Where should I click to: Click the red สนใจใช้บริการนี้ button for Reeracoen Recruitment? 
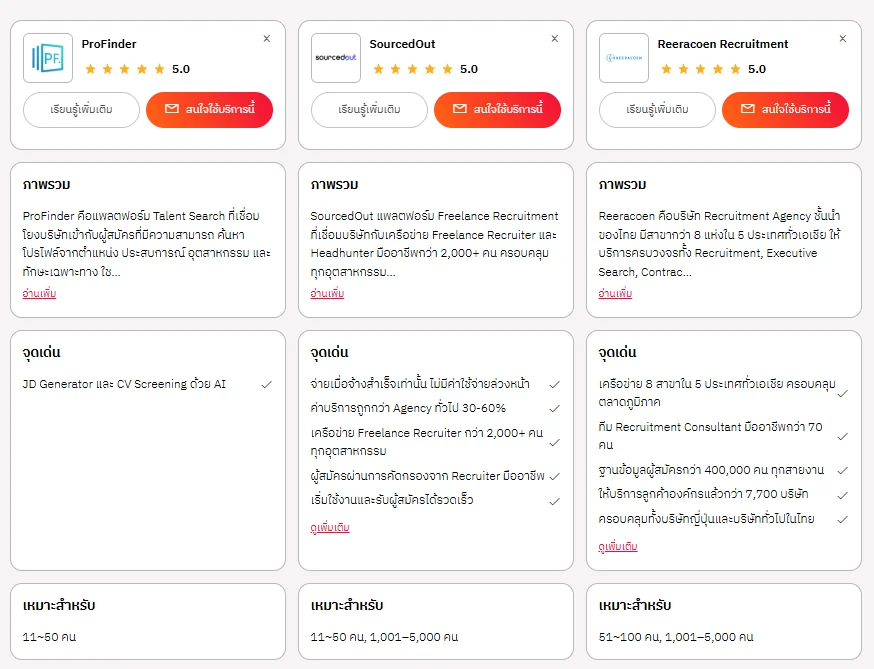785,110
